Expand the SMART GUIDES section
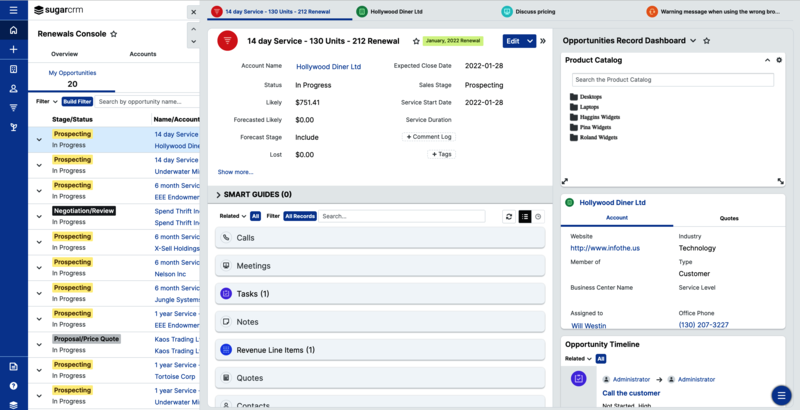Screen dimensions: 800x410 click(219, 194)
